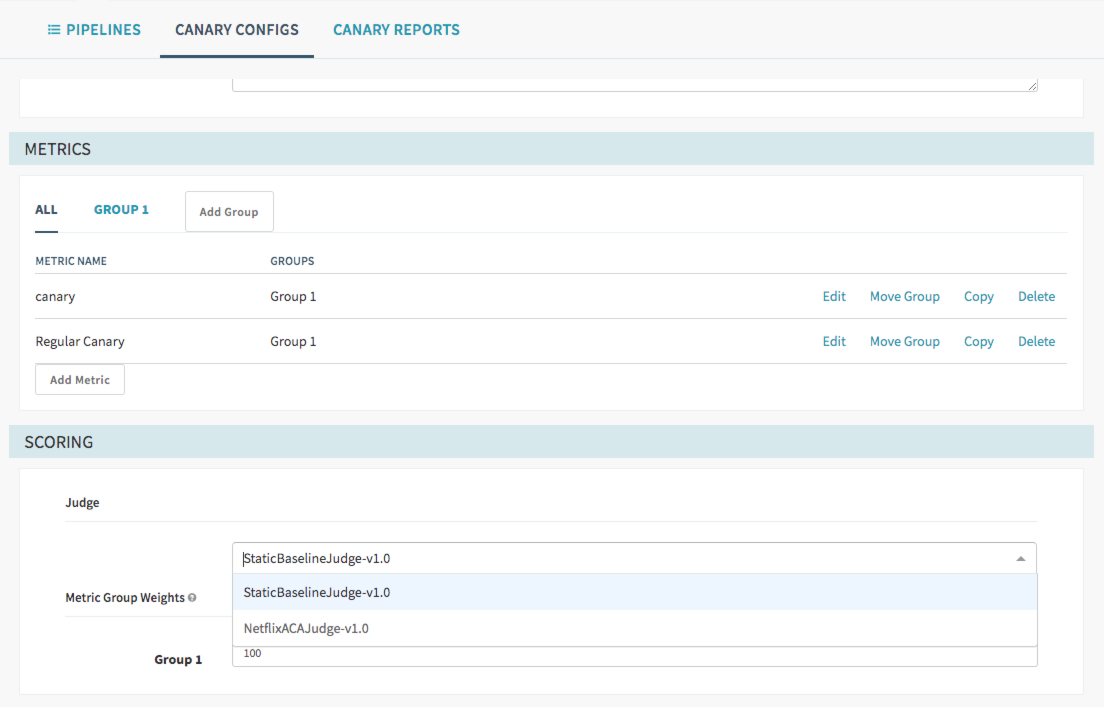Click the Add Group button

tap(229, 212)
